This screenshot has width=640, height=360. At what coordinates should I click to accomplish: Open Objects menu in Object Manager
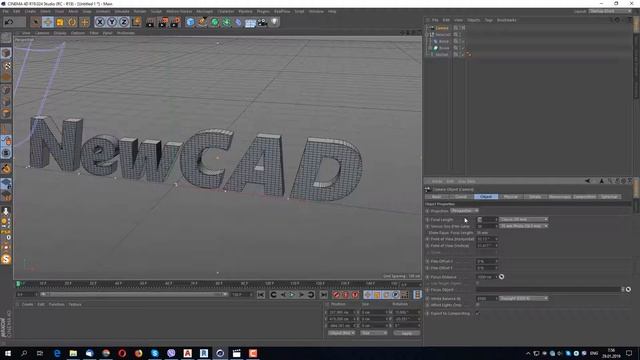473,20
